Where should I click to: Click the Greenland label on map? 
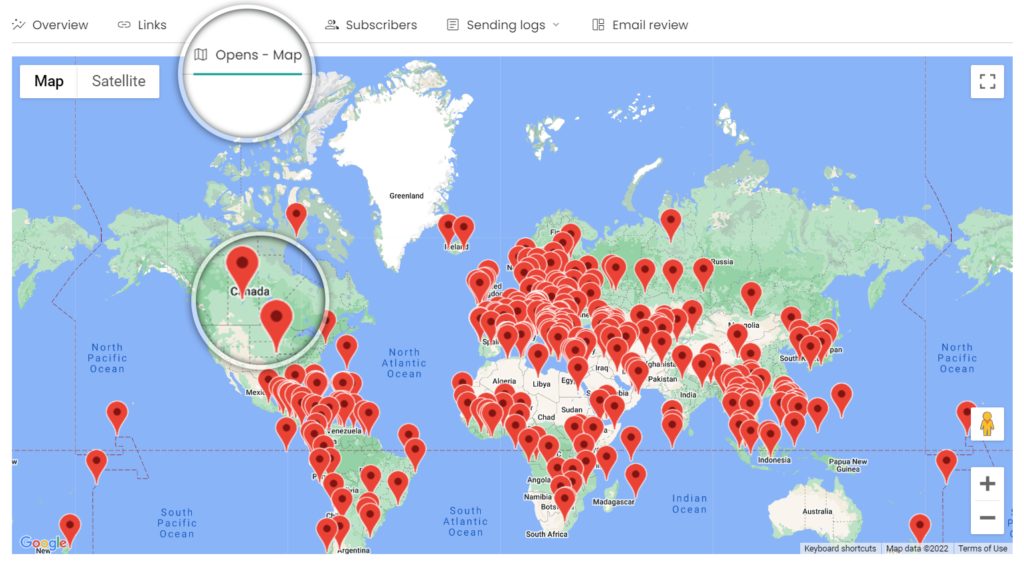406,196
